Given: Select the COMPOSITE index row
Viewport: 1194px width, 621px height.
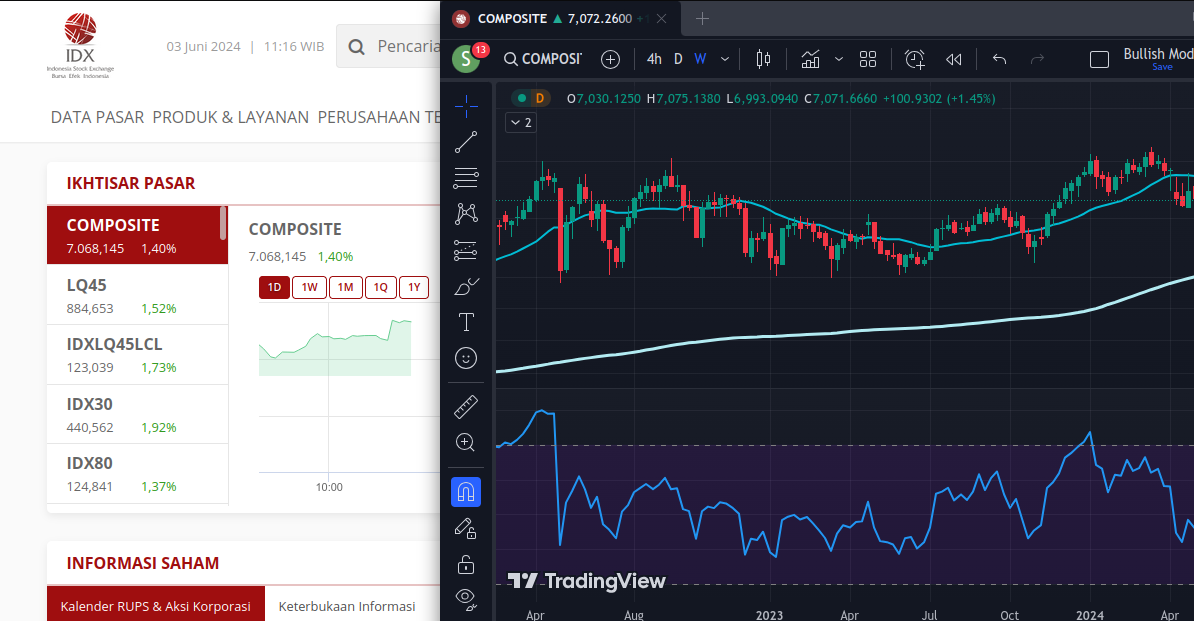Looking at the screenshot, I should pyautogui.click(x=137, y=235).
